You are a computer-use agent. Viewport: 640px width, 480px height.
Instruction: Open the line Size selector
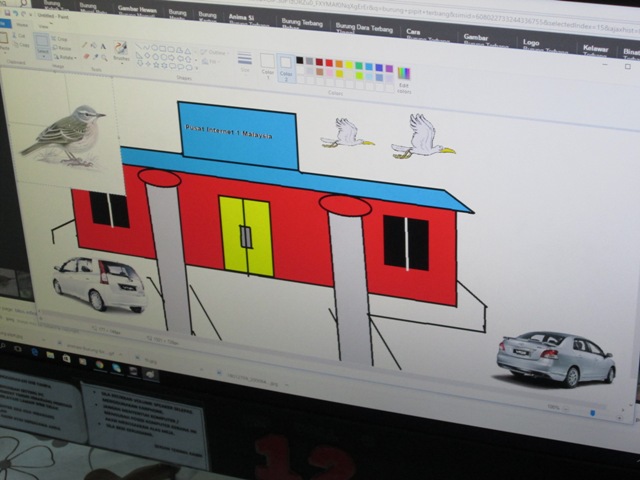click(x=244, y=61)
